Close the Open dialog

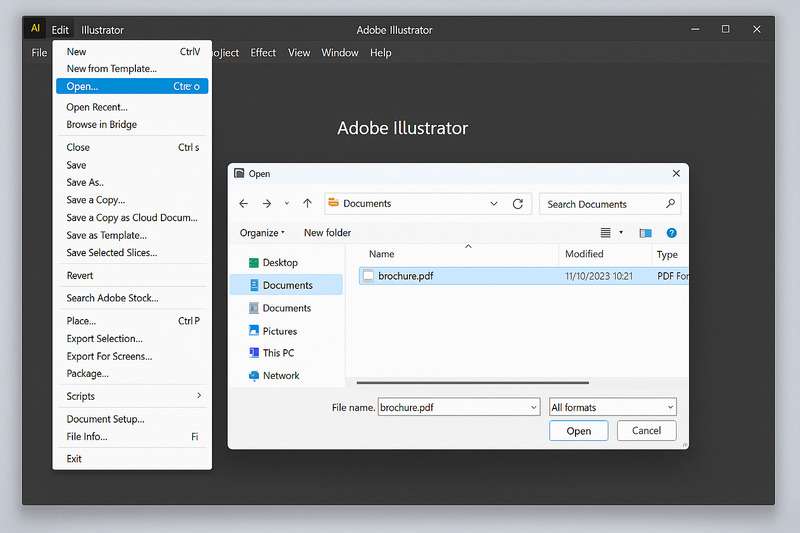[676, 173]
